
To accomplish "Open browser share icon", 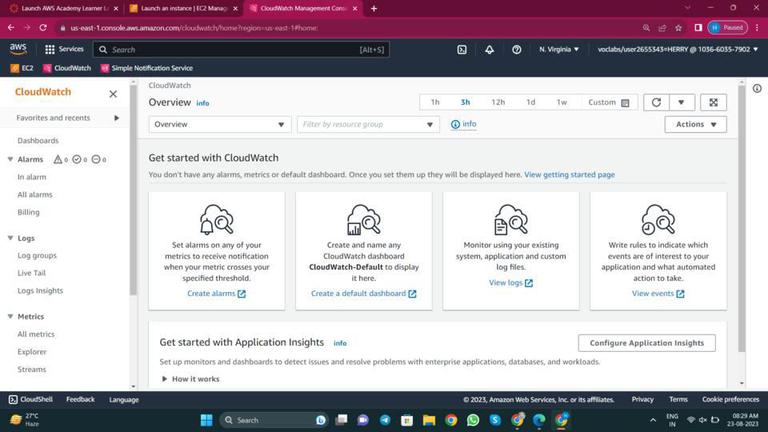I will [x=662, y=28].
